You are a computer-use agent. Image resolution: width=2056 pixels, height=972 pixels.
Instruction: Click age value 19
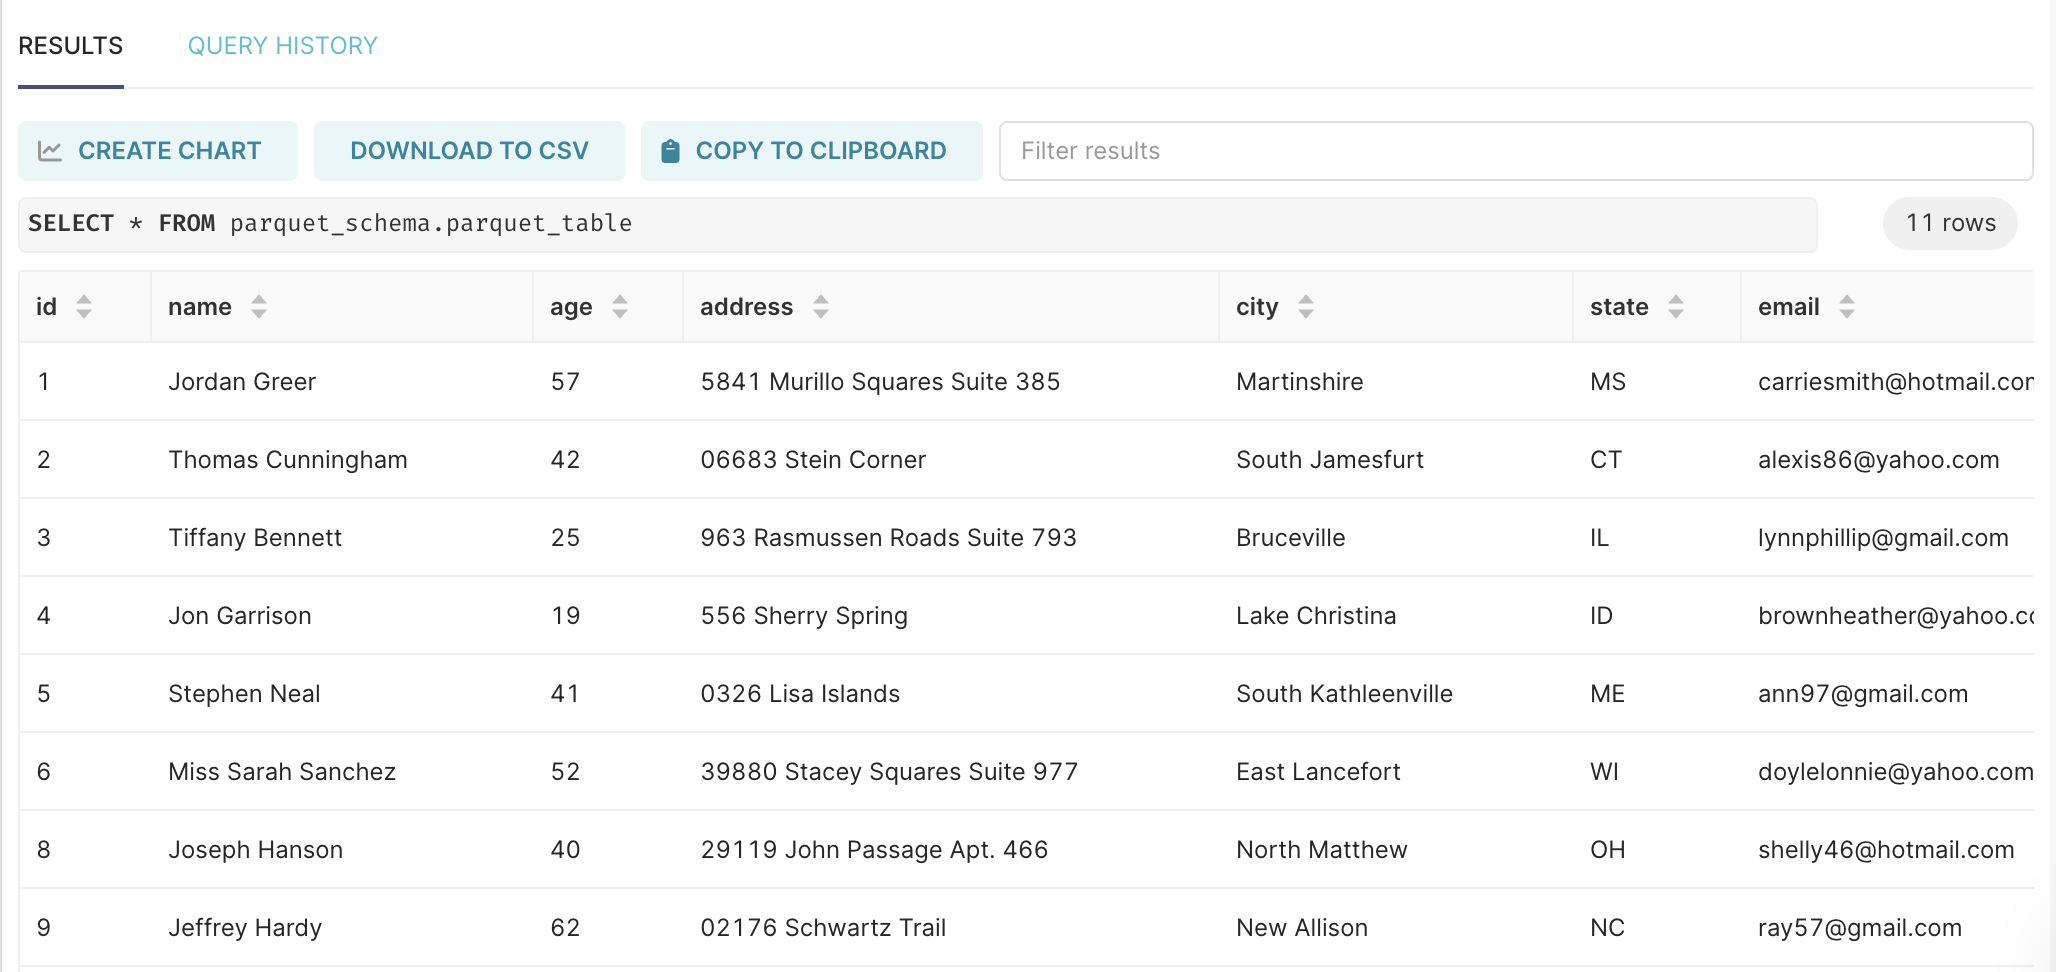[x=565, y=616]
